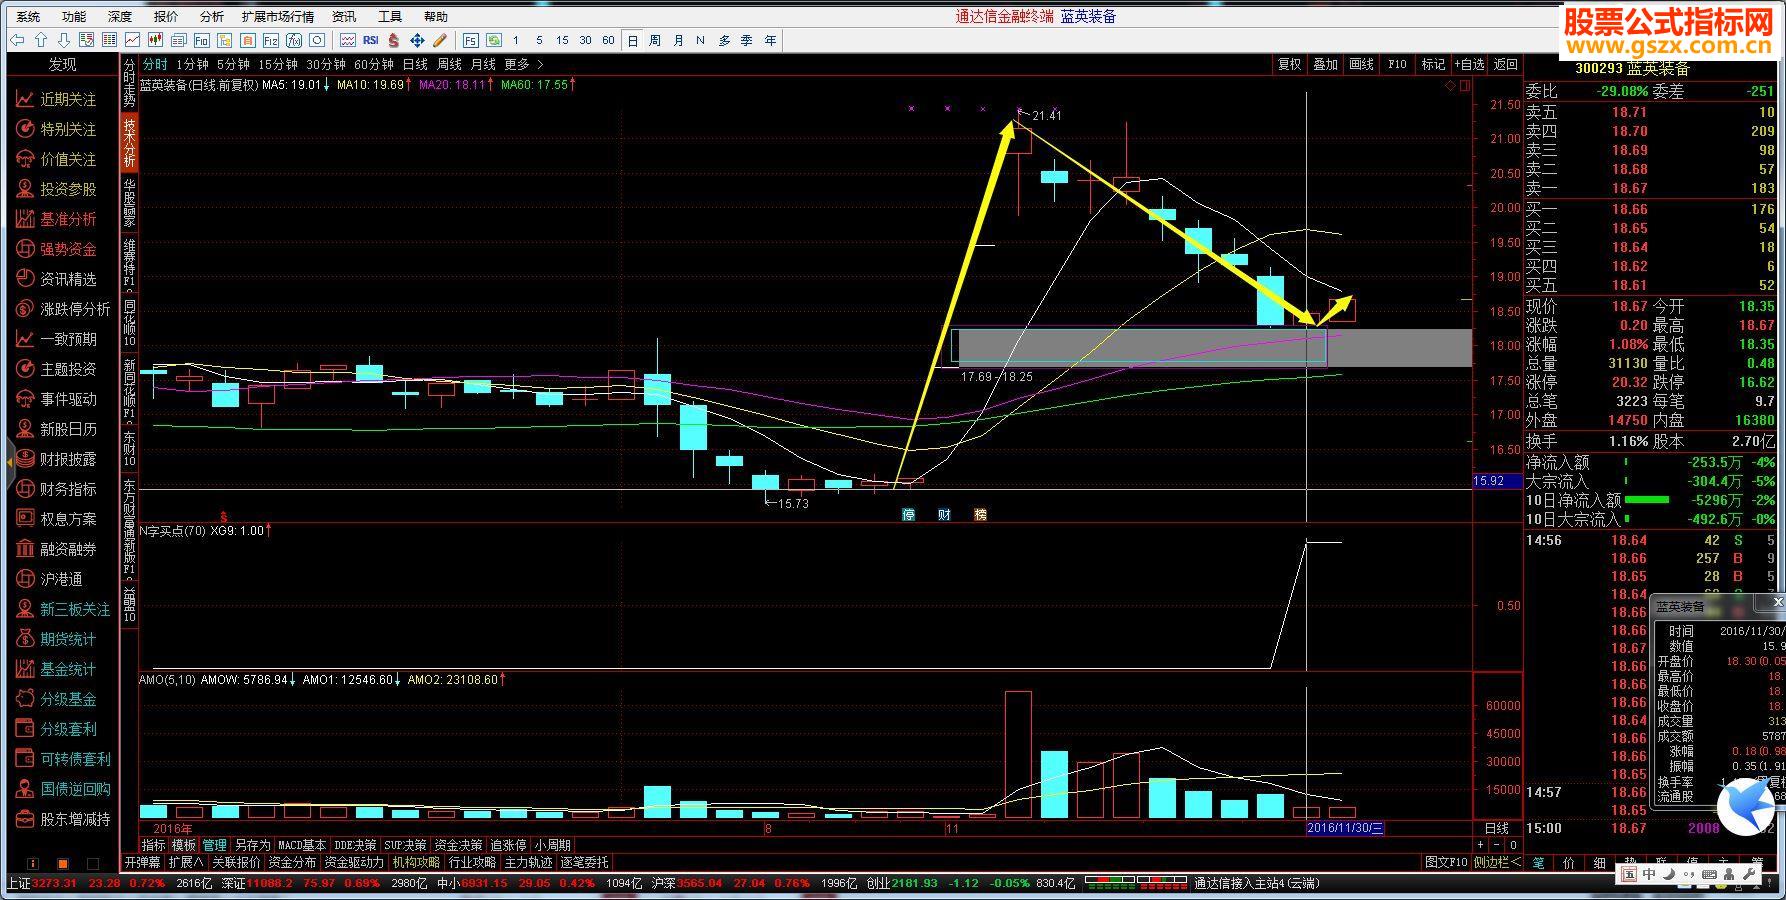The image size is (1786, 900).
Task: Open 日线 period selector at bottom right
Action: tap(1497, 828)
